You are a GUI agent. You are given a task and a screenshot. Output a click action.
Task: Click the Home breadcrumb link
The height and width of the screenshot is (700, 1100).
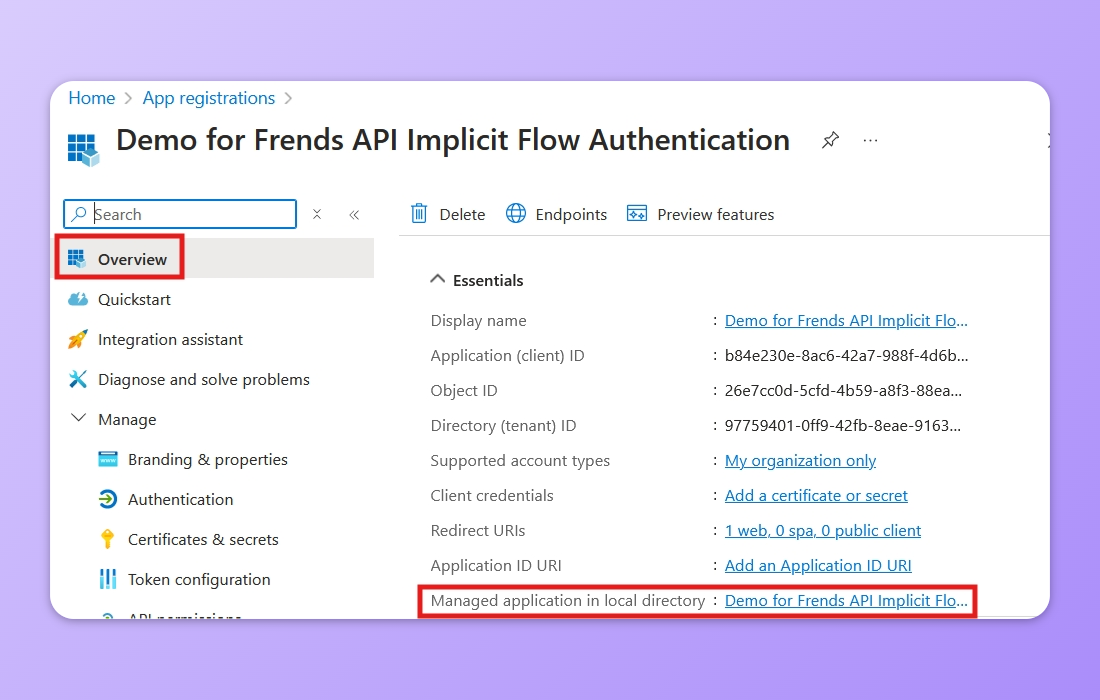91,98
